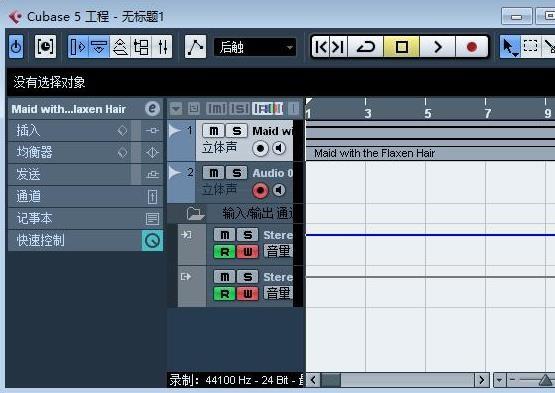This screenshot has height=393, width=555.
Task: Collapse the 输入/输出 通道 folder track
Action: click(195, 213)
